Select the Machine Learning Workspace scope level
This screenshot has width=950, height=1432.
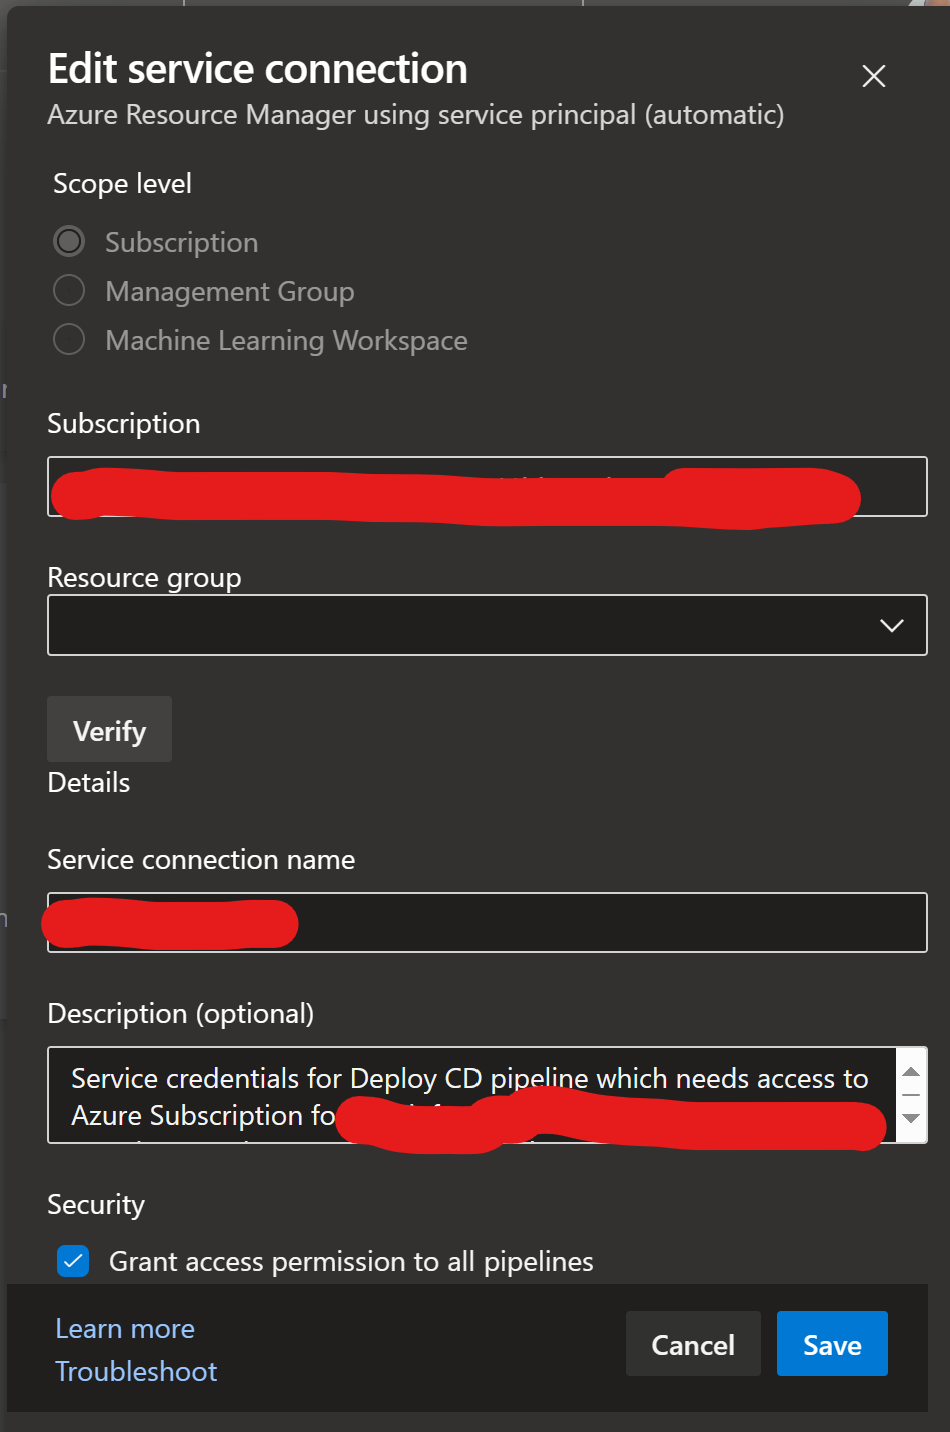click(69, 339)
